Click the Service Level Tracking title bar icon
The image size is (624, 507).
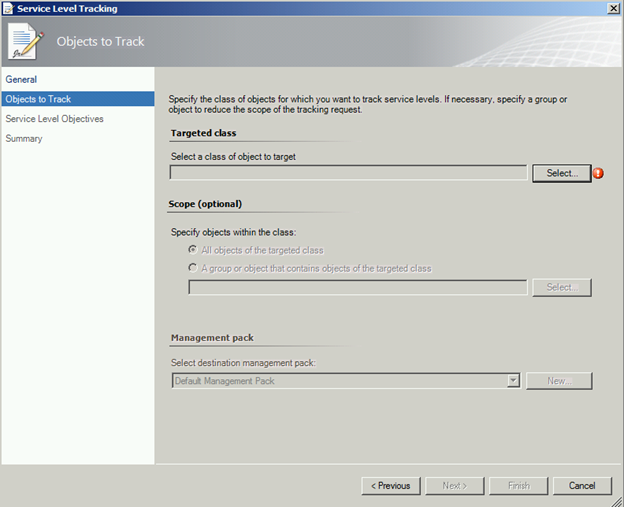coord(8,9)
